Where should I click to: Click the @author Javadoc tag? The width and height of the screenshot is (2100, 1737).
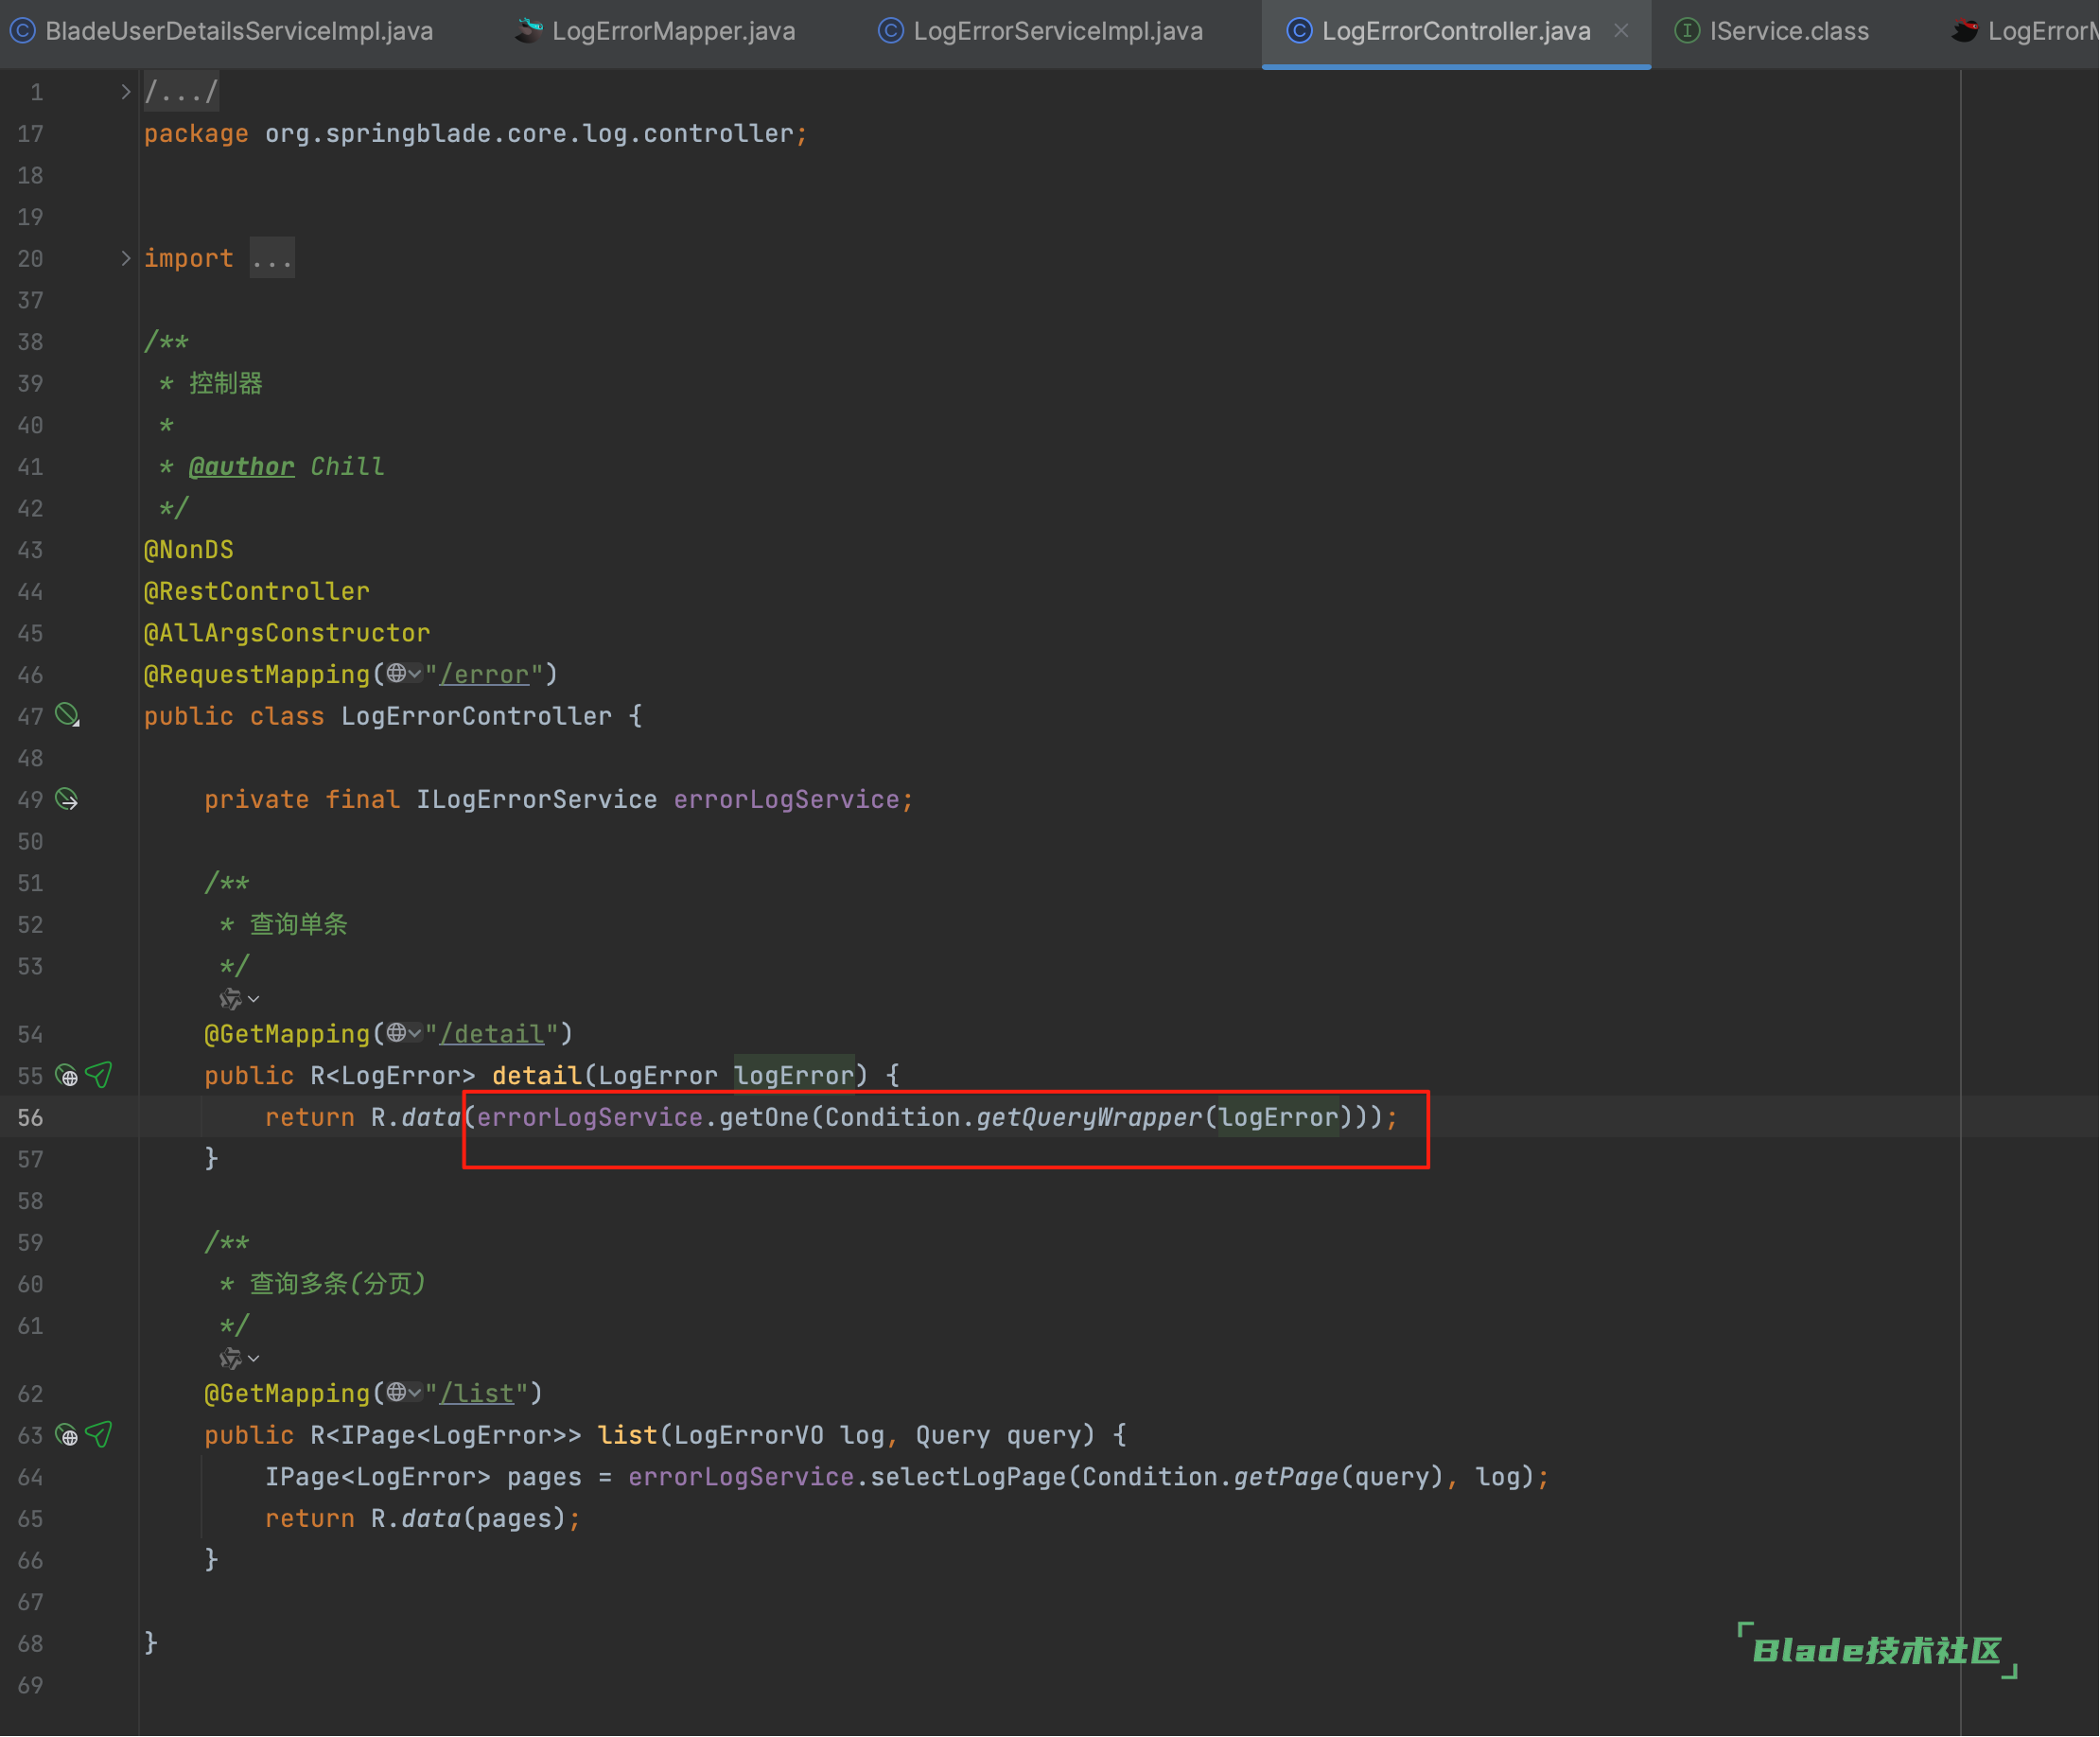click(x=241, y=467)
